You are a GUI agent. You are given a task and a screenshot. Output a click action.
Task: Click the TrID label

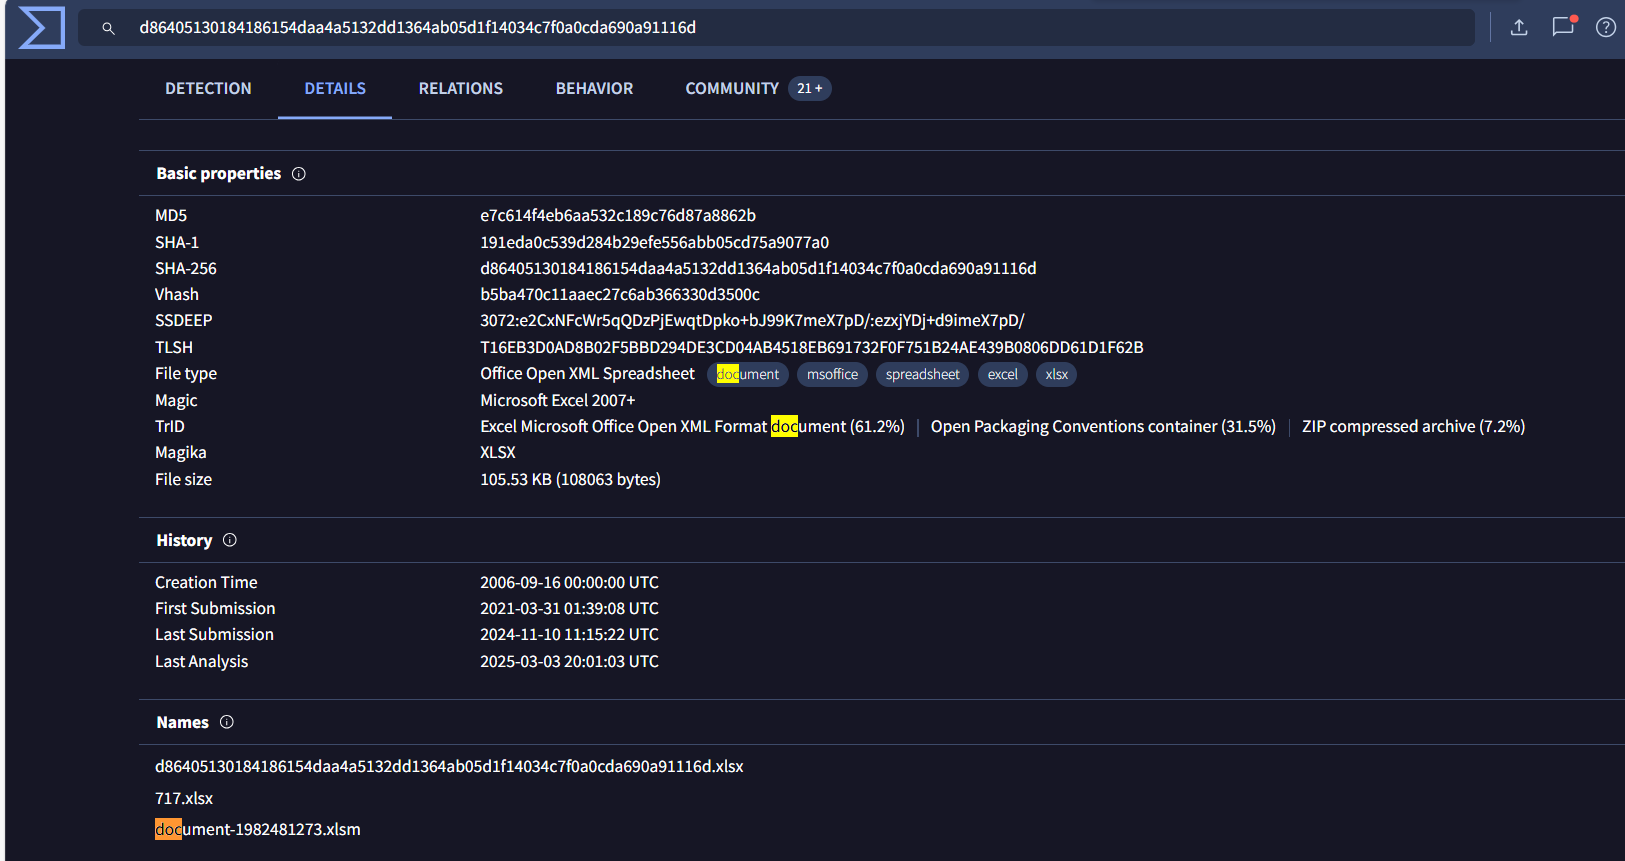click(170, 426)
